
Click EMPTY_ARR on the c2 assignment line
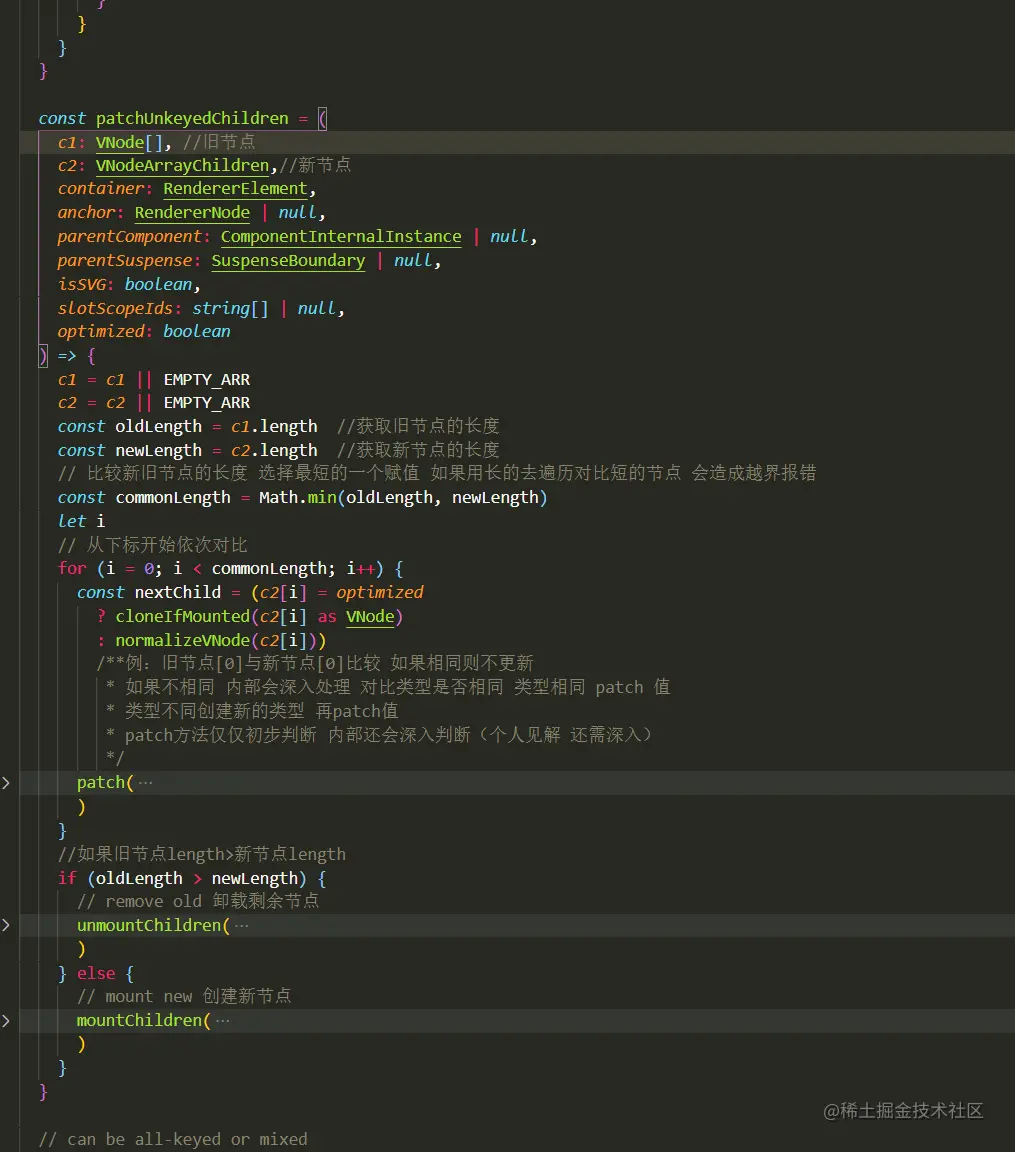coord(206,403)
